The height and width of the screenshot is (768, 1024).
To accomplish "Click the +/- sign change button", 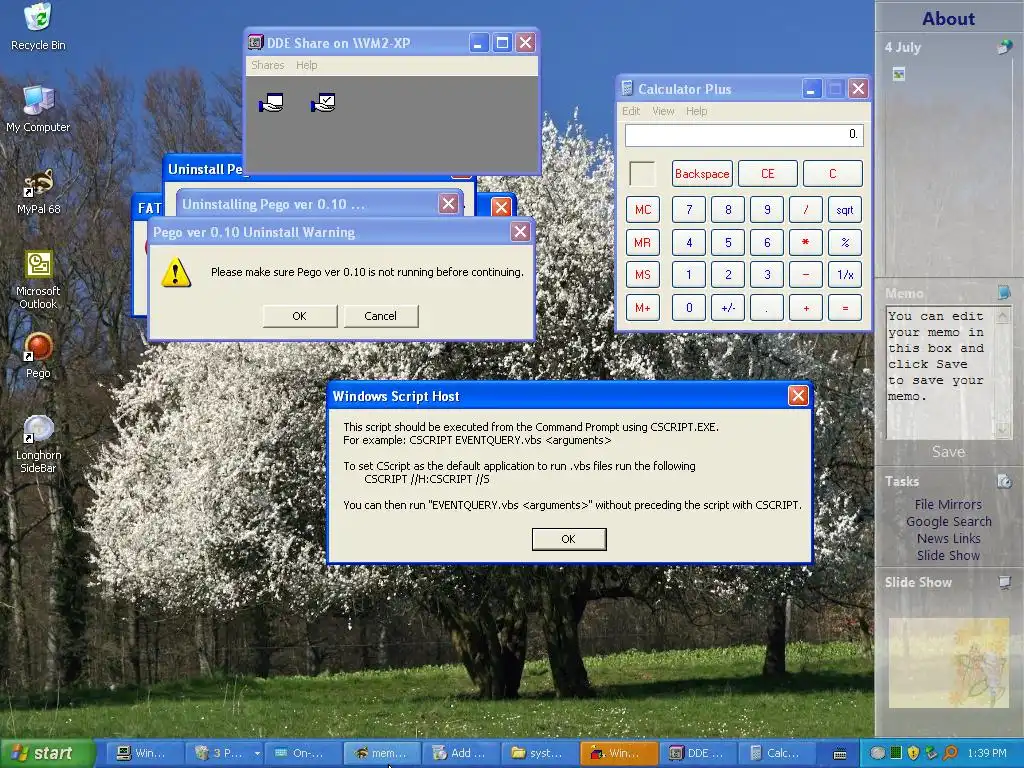I will click(728, 308).
